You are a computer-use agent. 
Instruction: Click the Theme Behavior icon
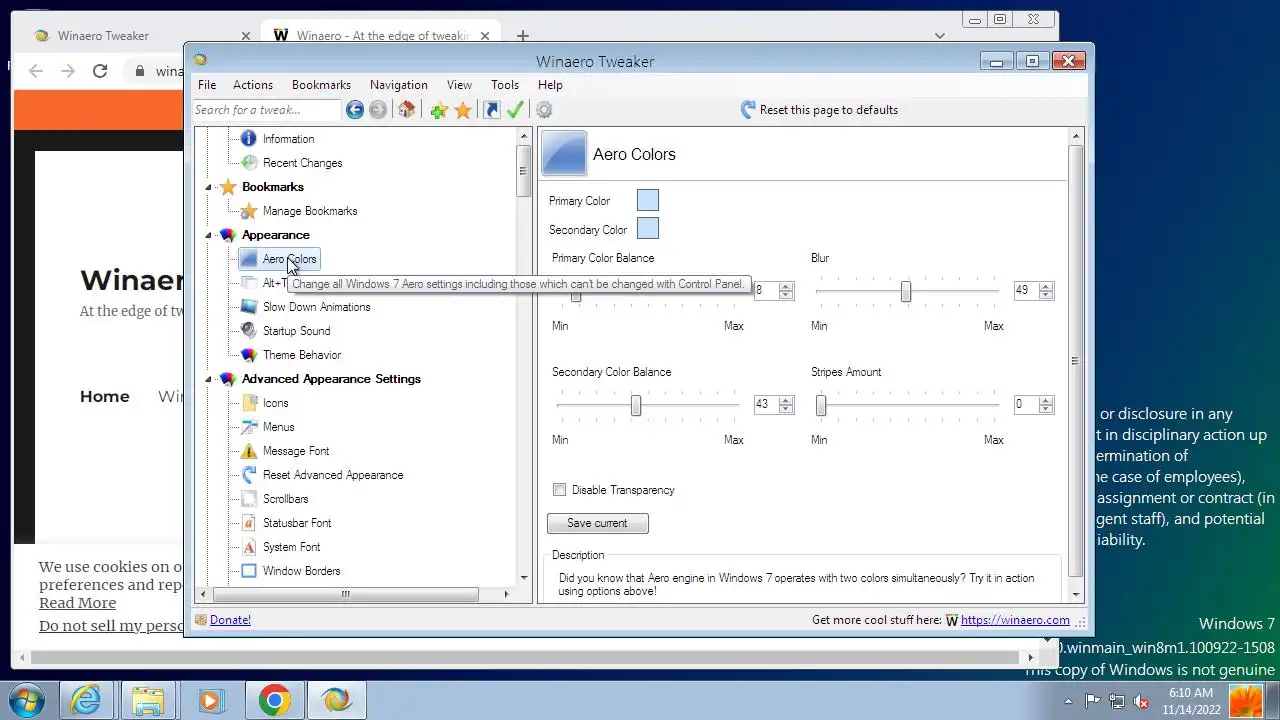(x=249, y=355)
